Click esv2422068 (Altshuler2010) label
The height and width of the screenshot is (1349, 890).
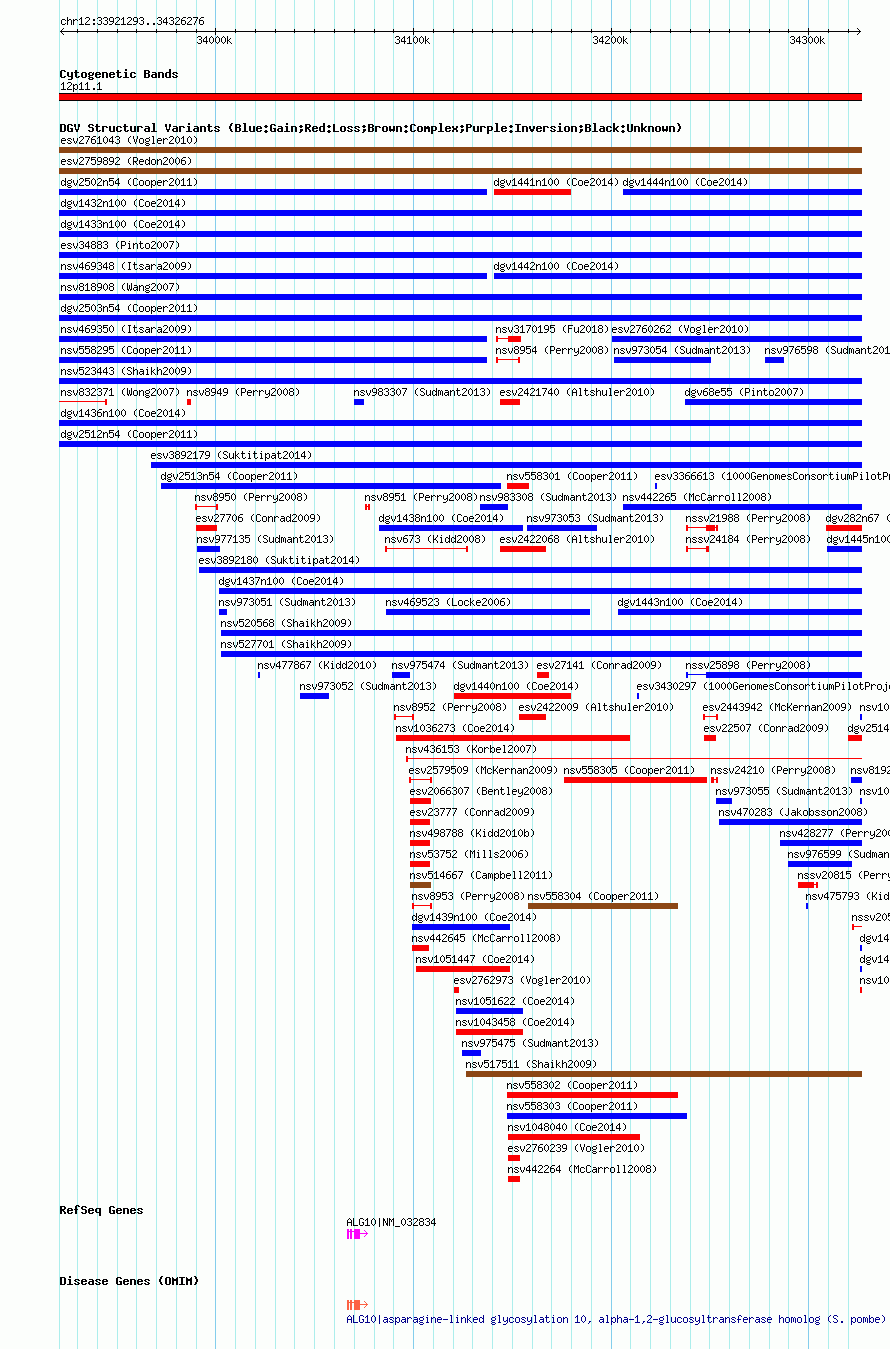coord(577,539)
